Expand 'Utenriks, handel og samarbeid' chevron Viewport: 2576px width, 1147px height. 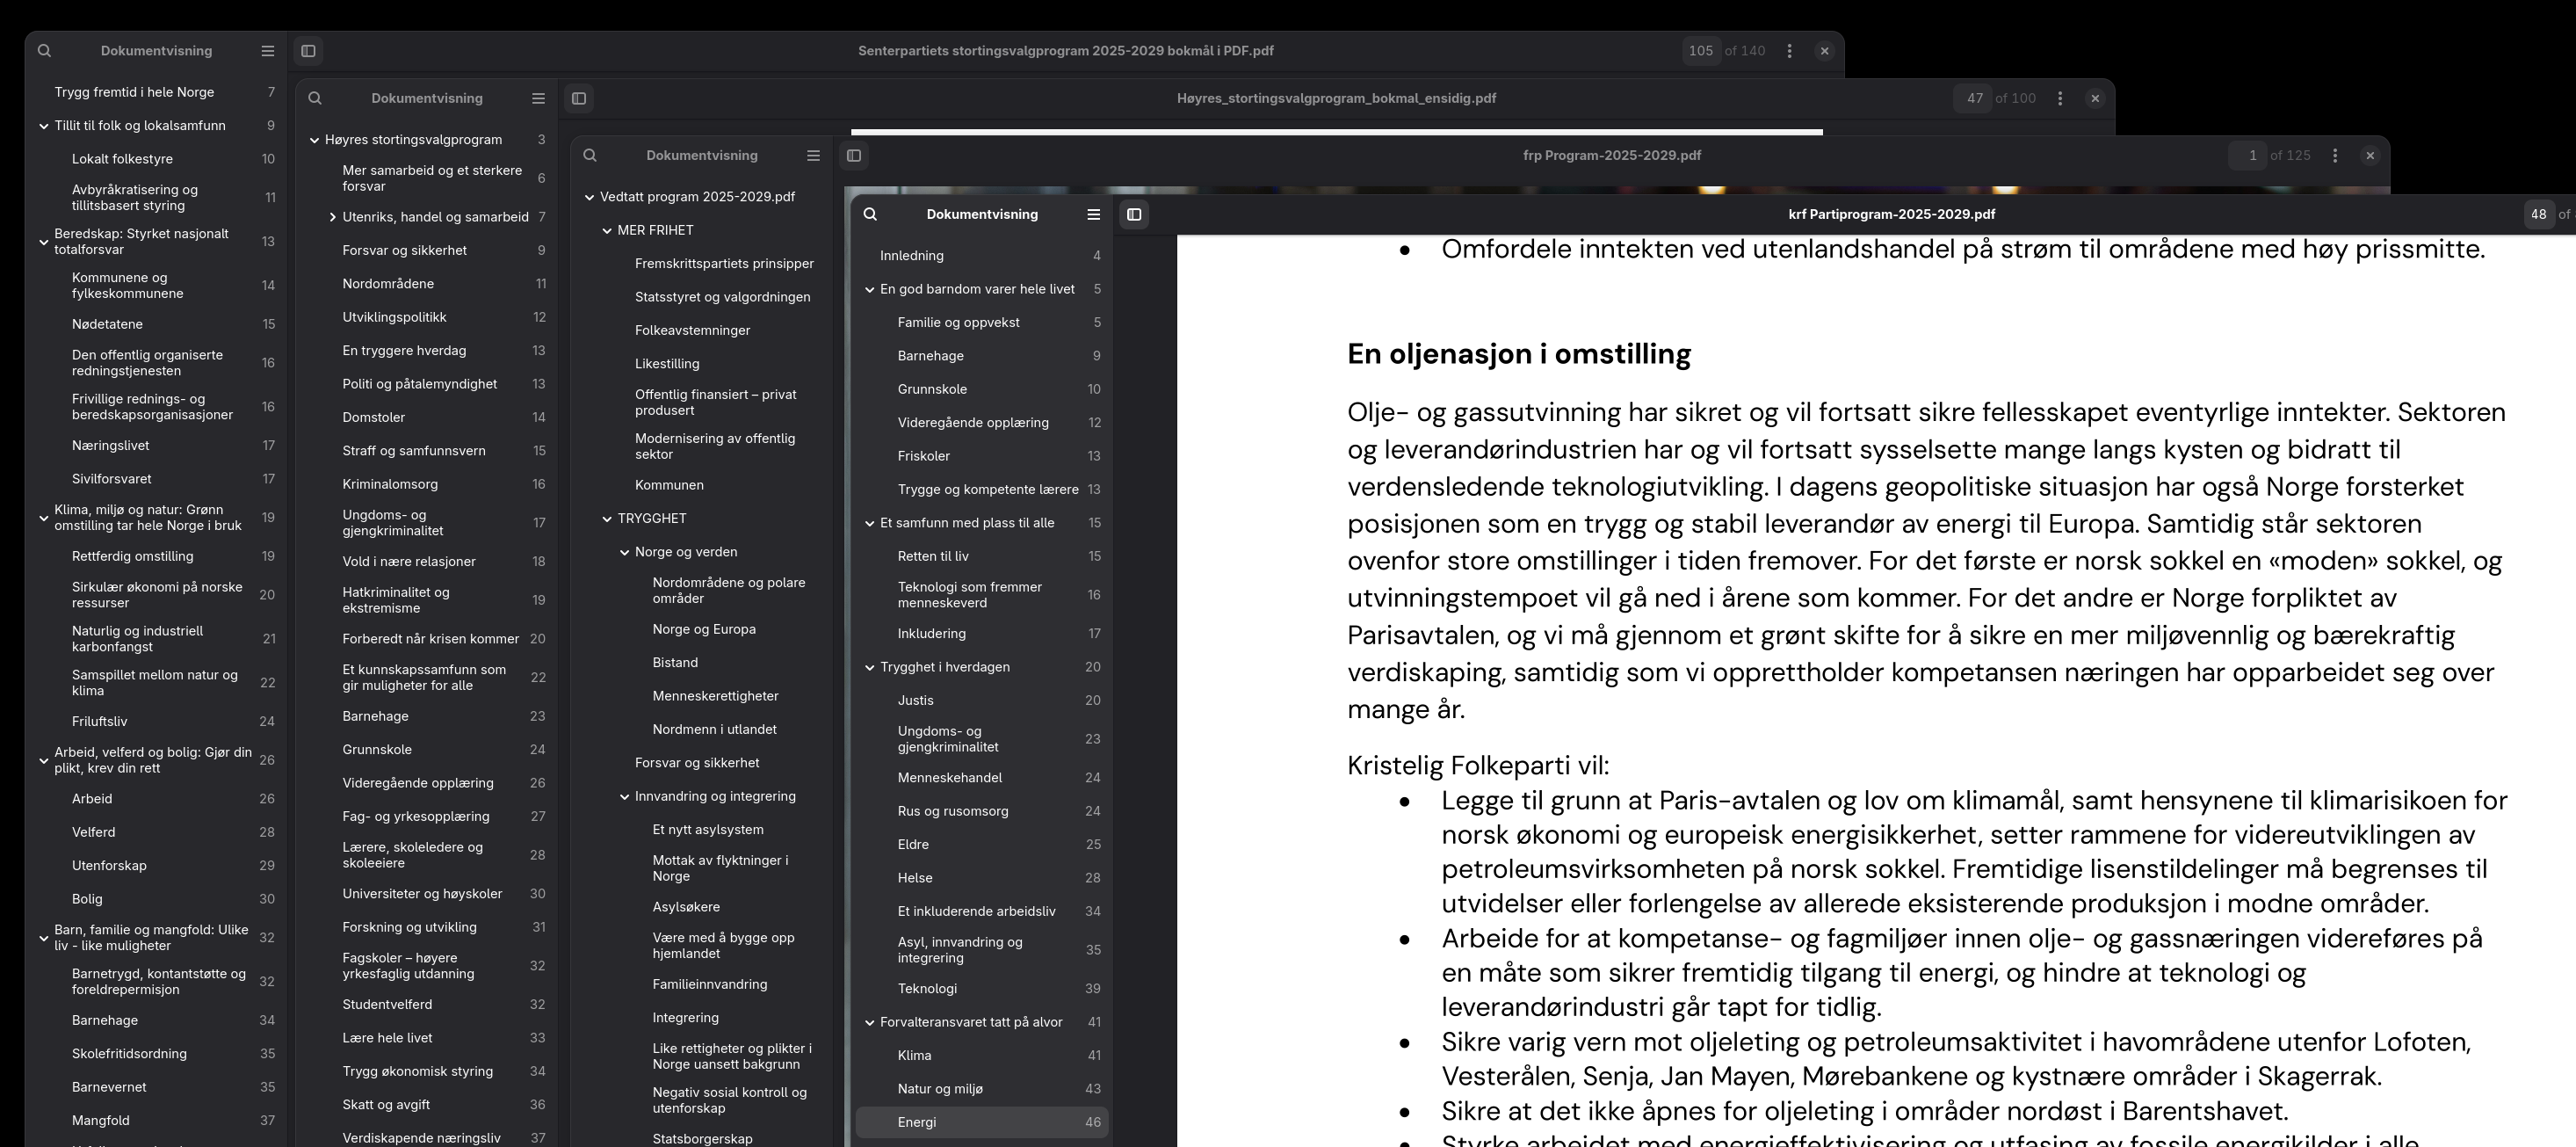(x=332, y=217)
